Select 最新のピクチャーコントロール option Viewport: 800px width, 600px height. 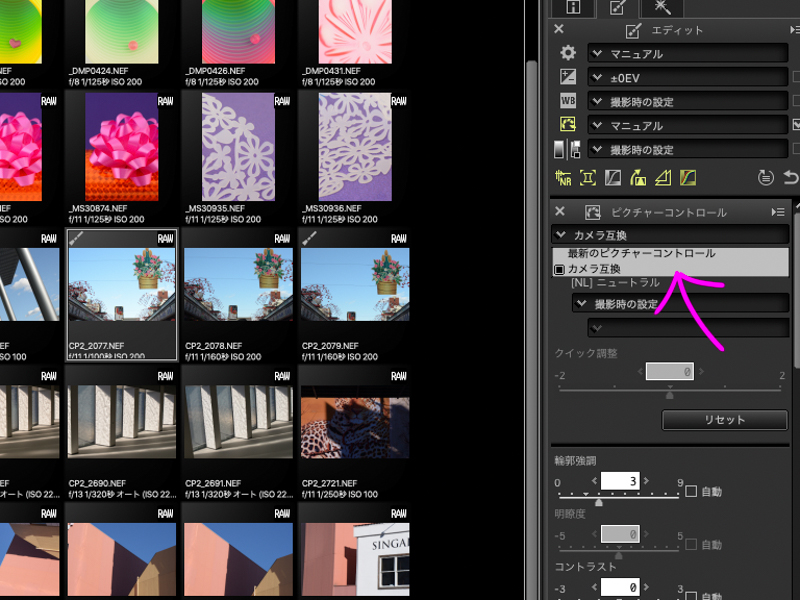[670, 254]
